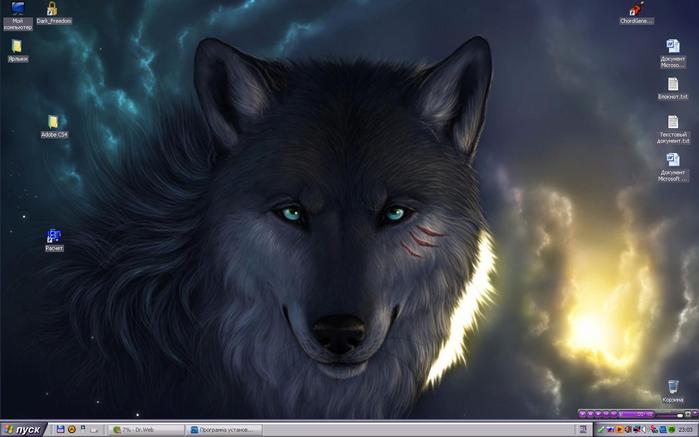
Task: Select the lower Документ Microsoft... Word file
Action: pos(673,167)
